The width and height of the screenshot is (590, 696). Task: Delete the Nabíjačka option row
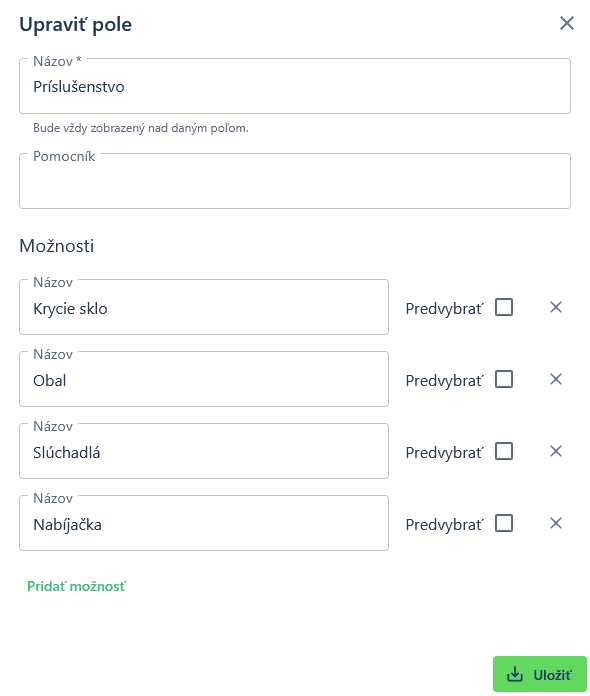[x=556, y=523]
